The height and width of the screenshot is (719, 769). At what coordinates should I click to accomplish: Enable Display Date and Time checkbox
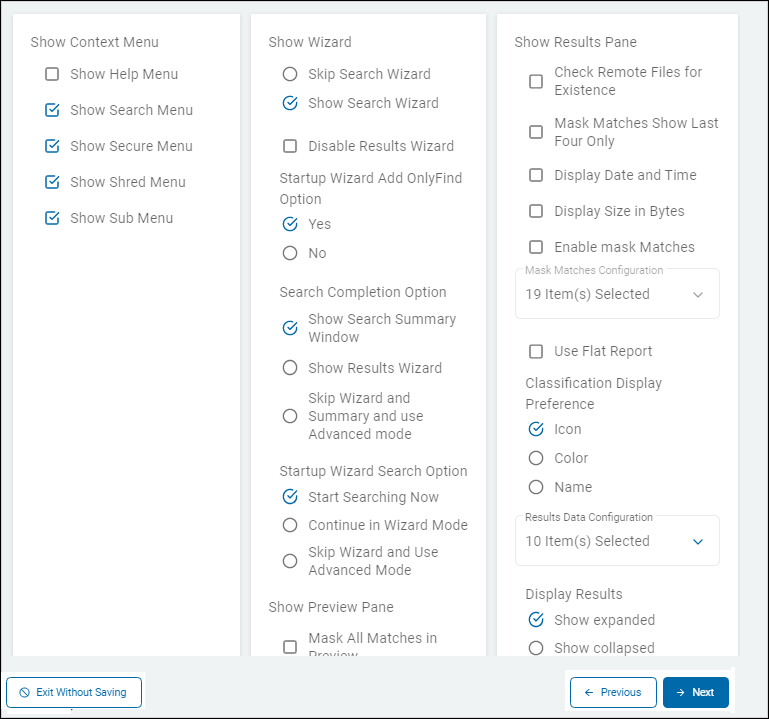[x=536, y=175]
